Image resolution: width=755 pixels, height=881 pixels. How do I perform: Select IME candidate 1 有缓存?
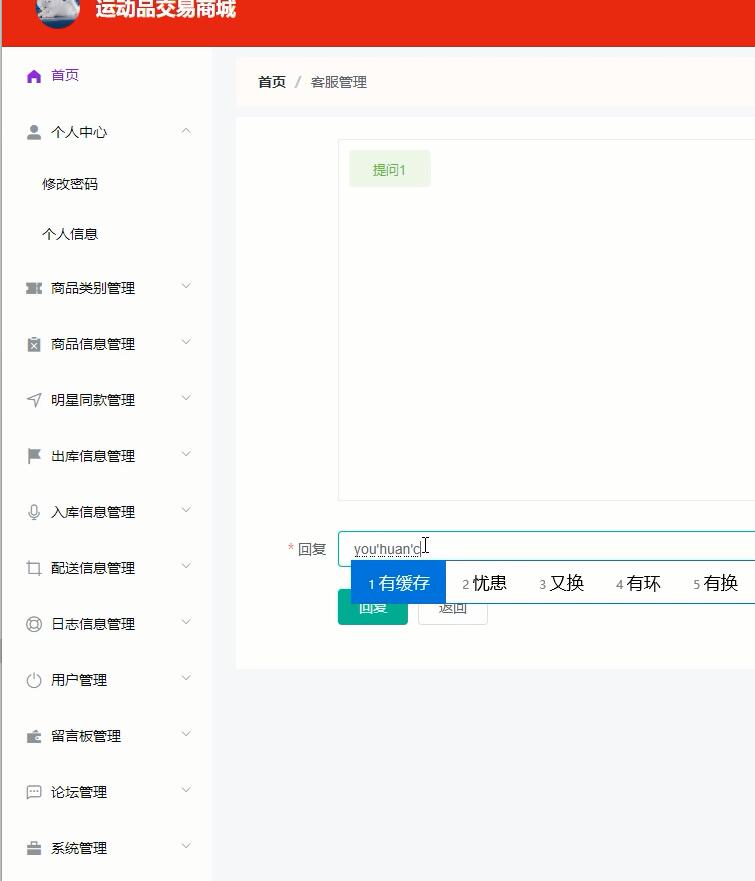[399, 583]
